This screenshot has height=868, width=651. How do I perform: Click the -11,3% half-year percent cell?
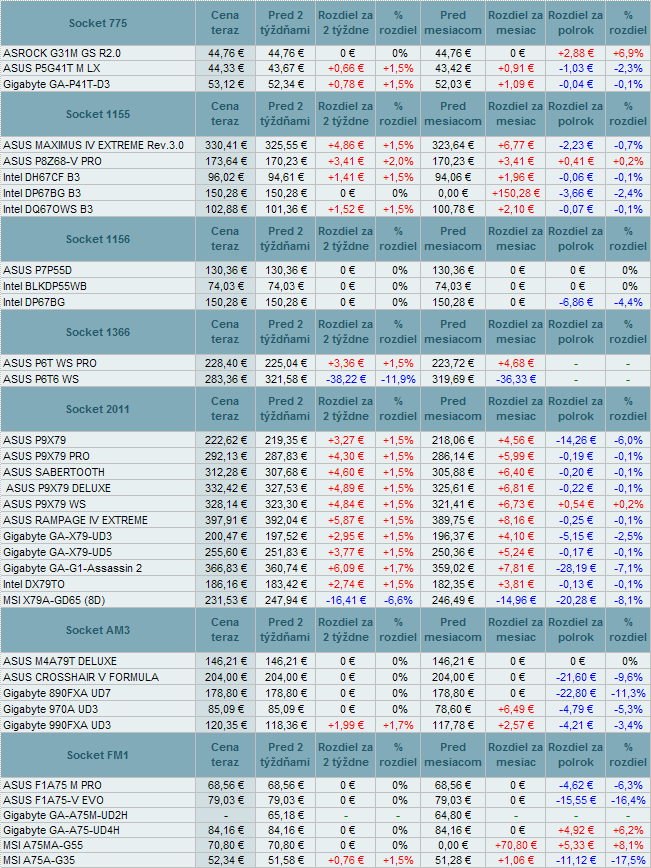pyautogui.click(x=628, y=693)
